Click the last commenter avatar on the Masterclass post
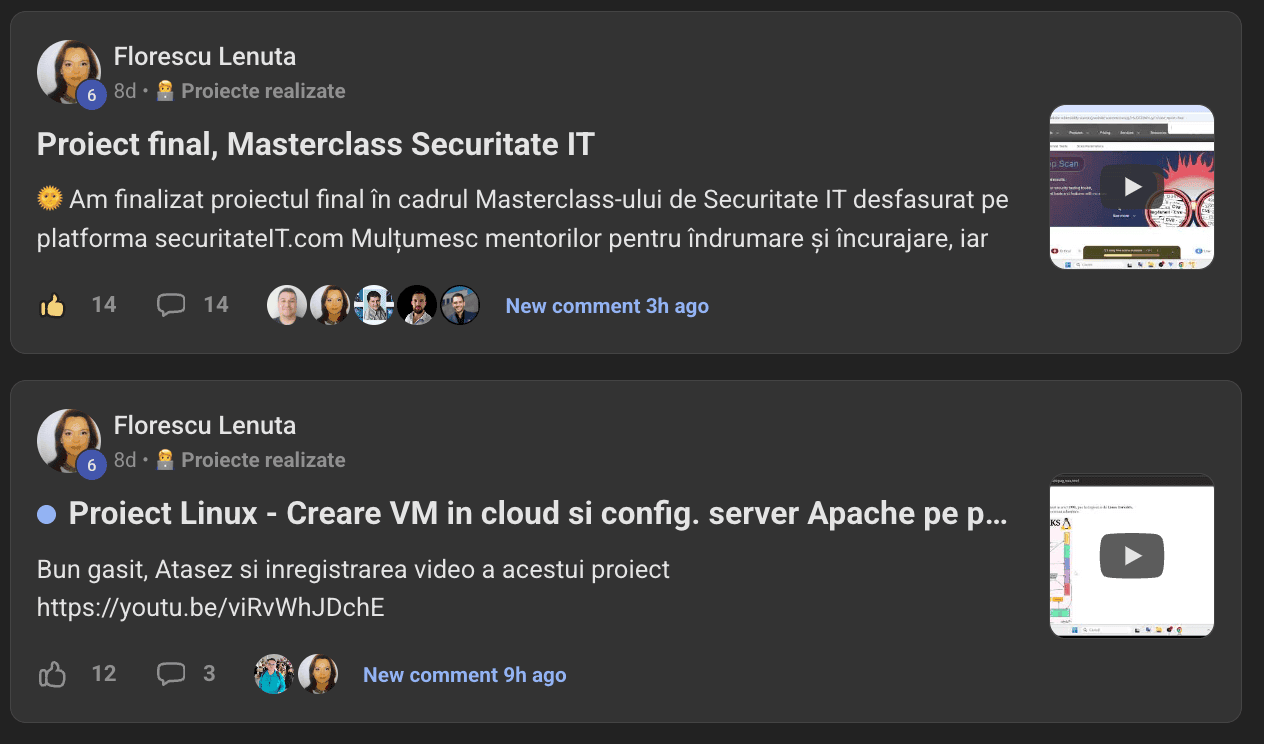This screenshot has width=1264, height=744. [x=460, y=305]
